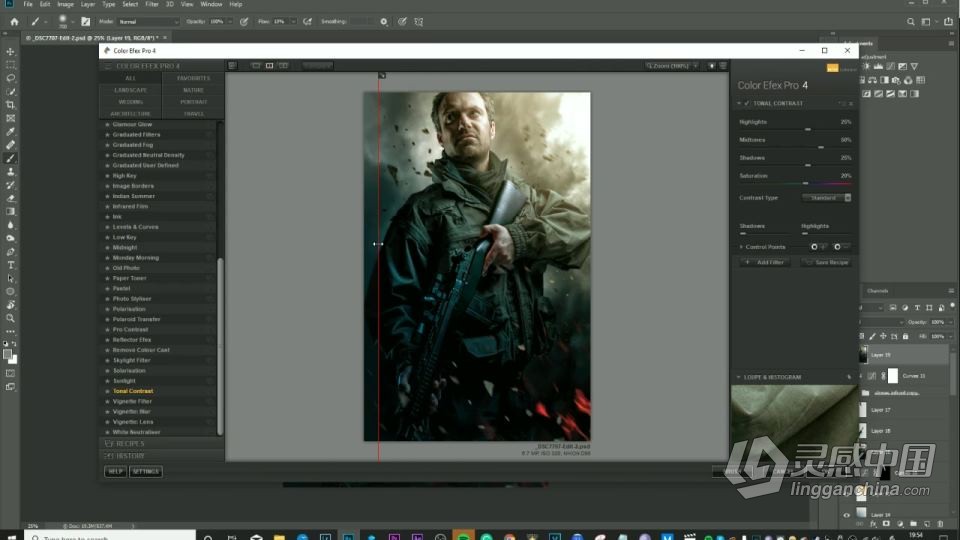Open the Filter menu

click(152, 4)
